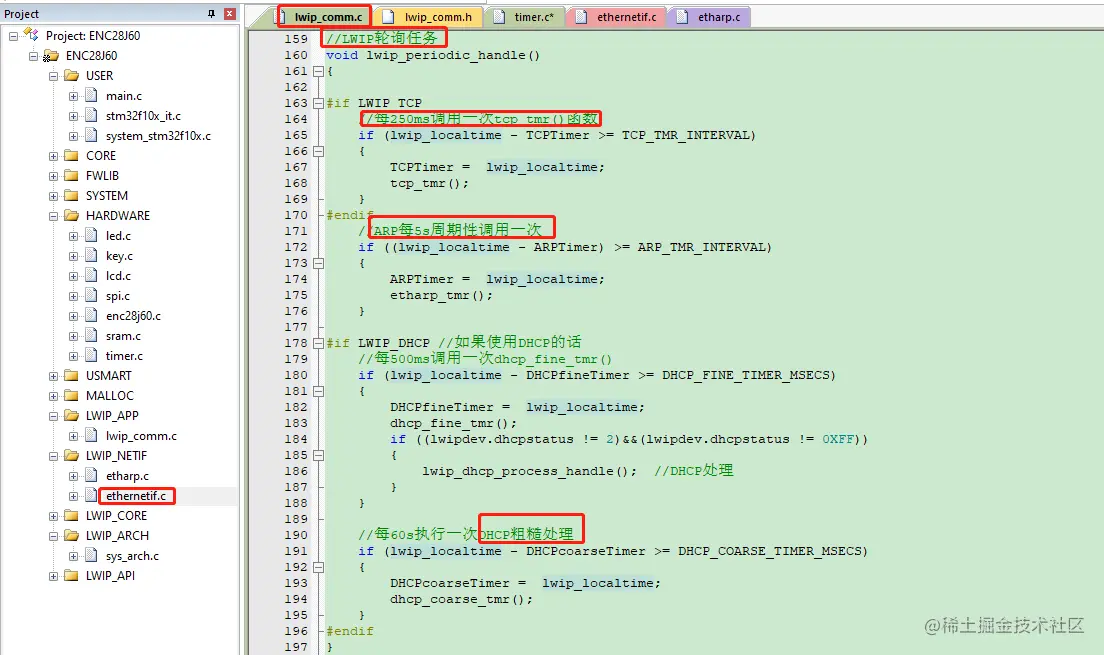This screenshot has height=655, width=1104.
Task: Collapse code fold at line 185
Action: pos(318,456)
